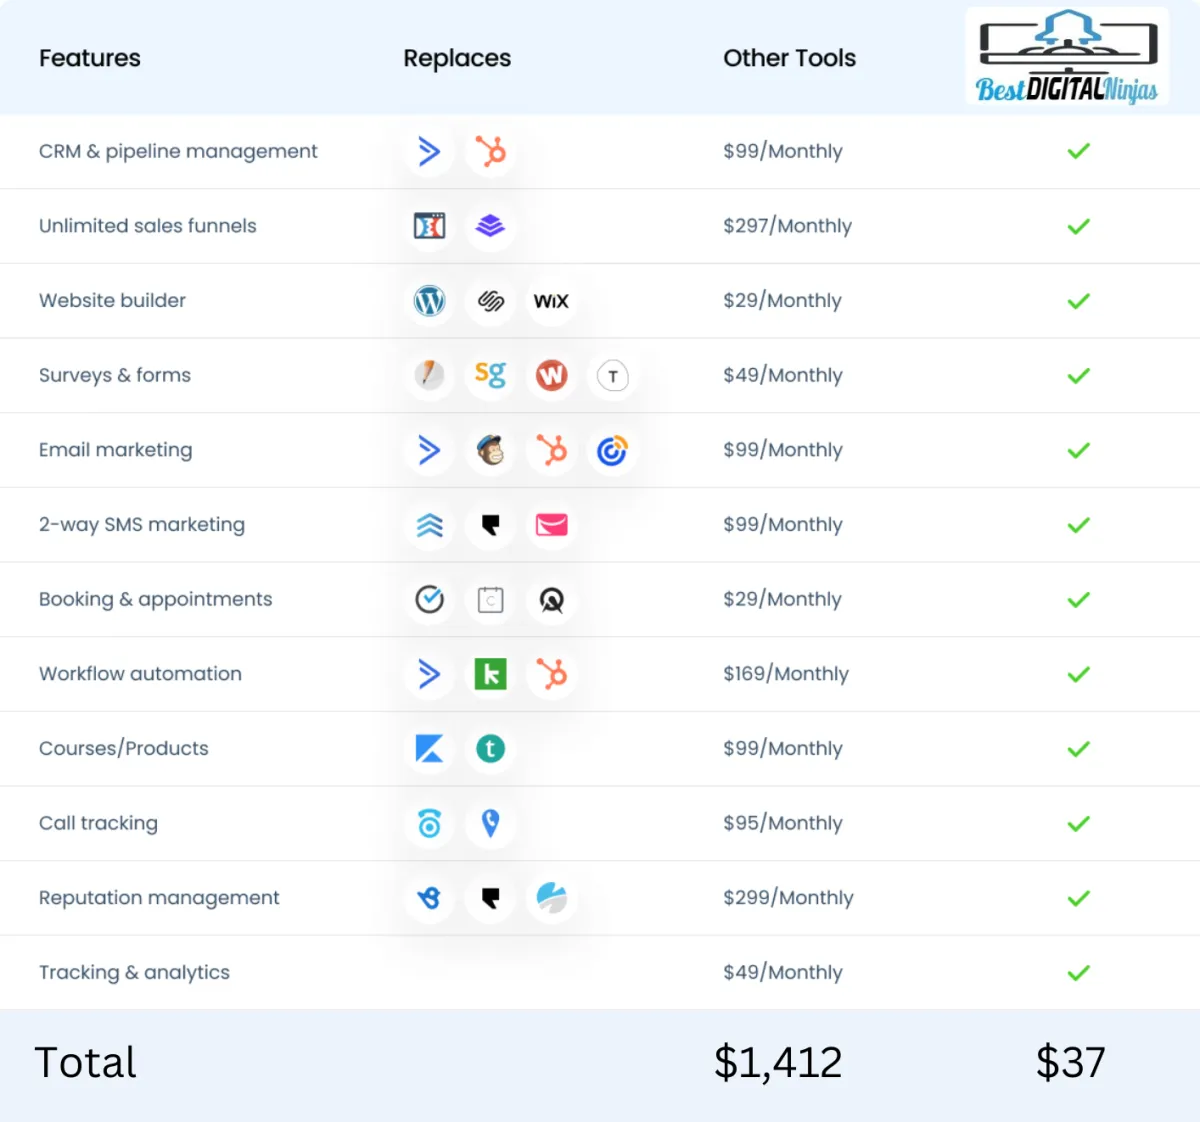Click the '$169/Monthly' price cell
The height and width of the screenshot is (1122, 1200).
[x=786, y=674]
